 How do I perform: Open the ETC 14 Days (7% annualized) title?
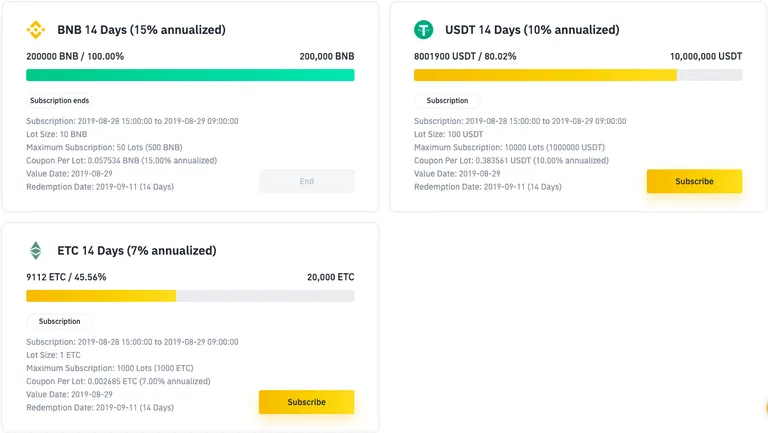[137, 251]
